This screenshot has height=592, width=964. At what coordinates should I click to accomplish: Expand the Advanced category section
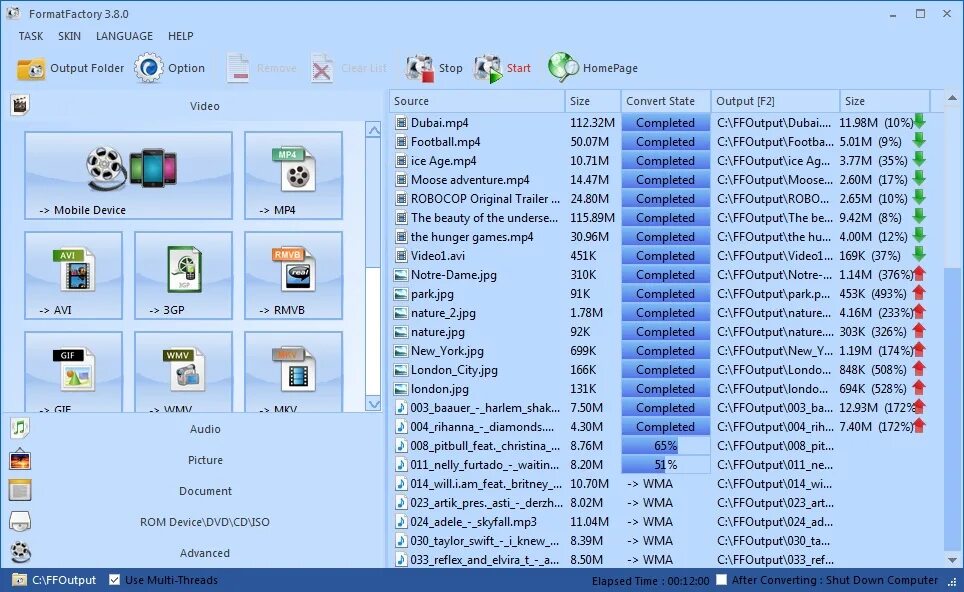point(205,553)
